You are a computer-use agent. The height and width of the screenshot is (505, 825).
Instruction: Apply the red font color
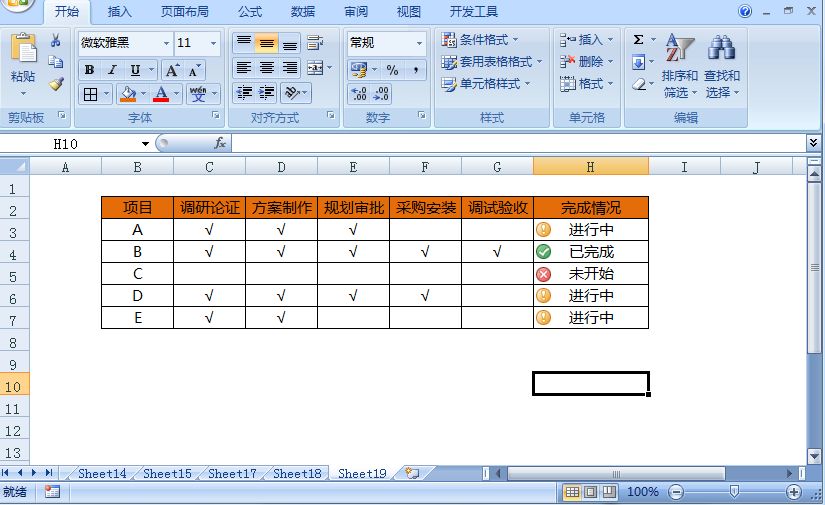pos(161,94)
